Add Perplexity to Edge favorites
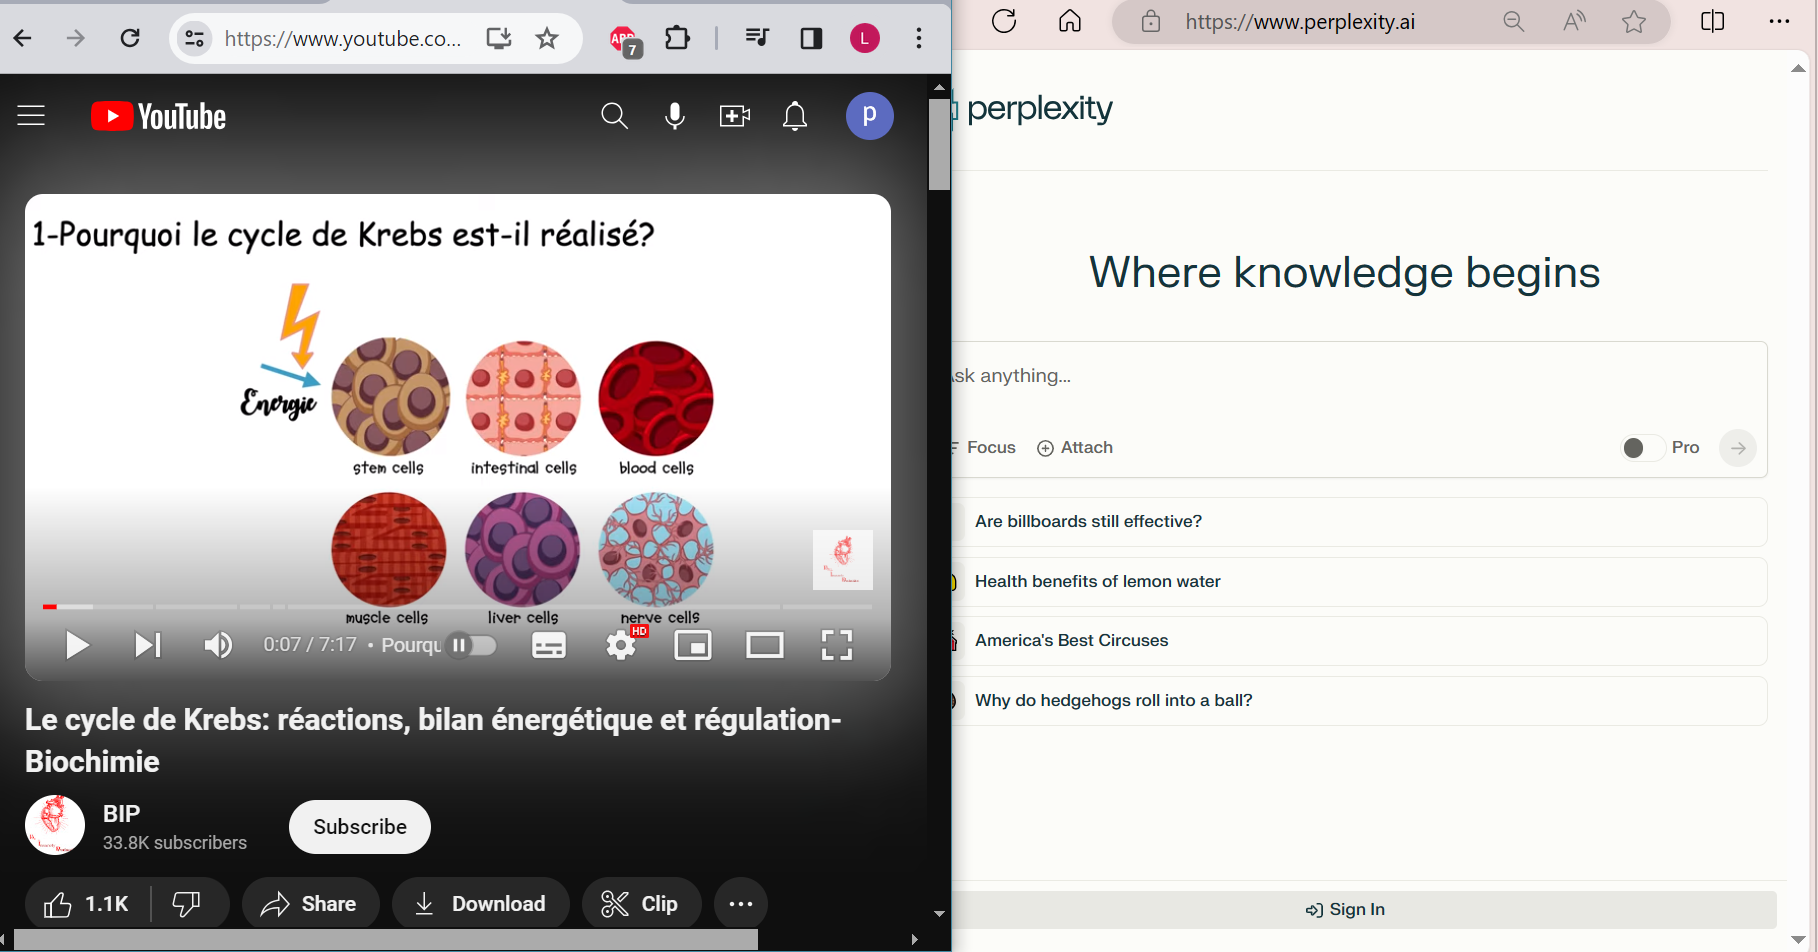The width and height of the screenshot is (1818, 952). [x=1634, y=22]
